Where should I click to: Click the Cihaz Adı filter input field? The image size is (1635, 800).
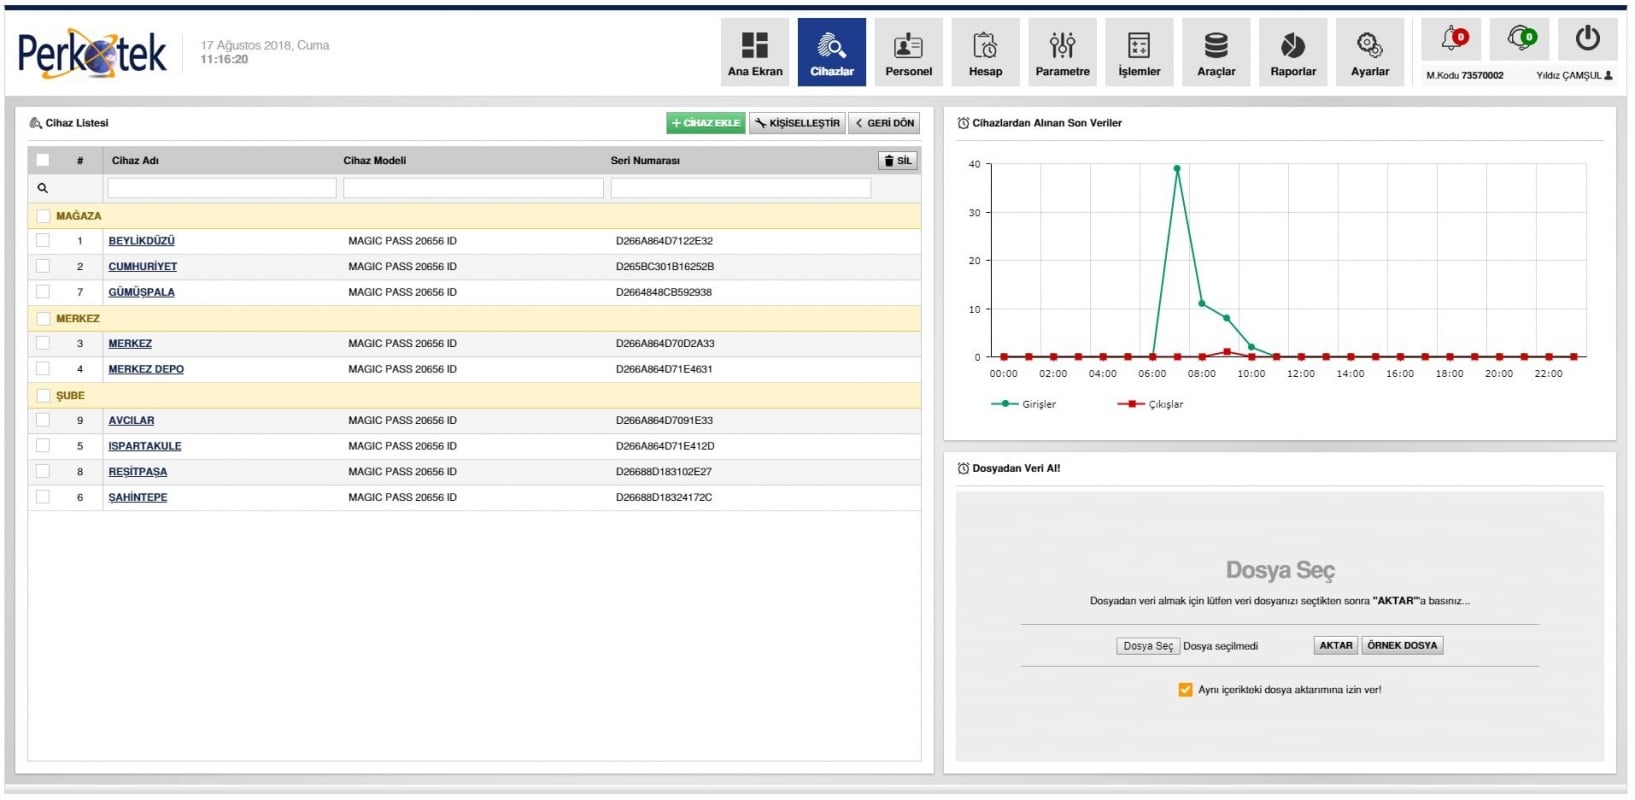pos(221,188)
